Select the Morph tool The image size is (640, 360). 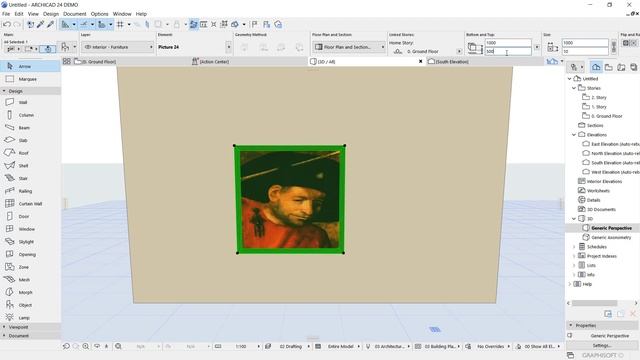point(30,292)
